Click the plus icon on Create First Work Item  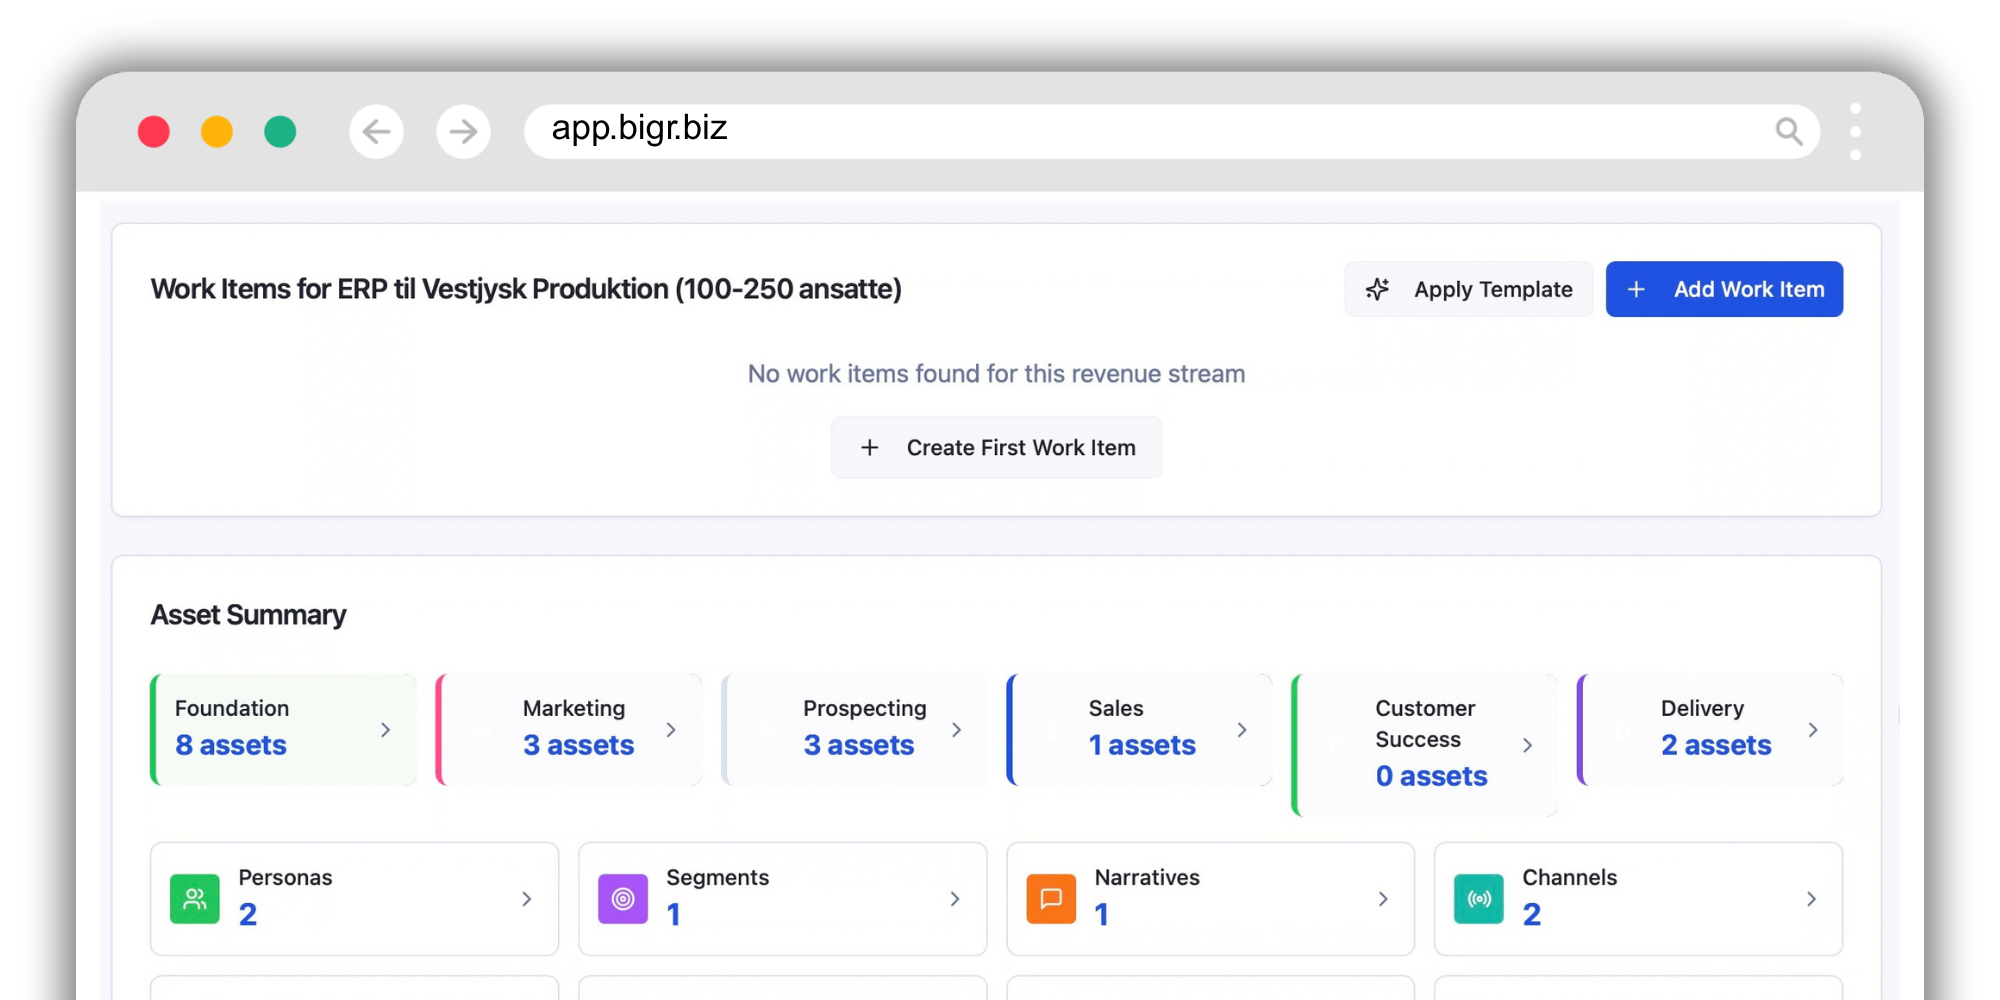870,447
